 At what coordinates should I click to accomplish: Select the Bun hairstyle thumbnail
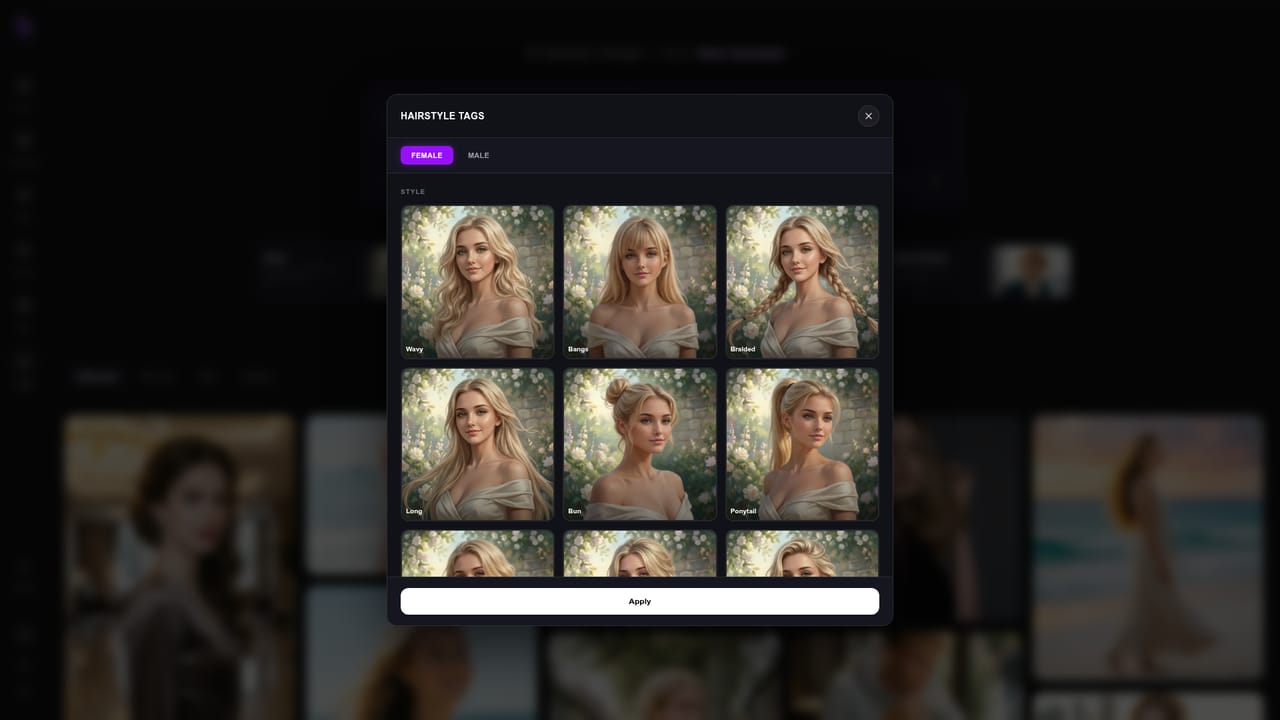coord(640,444)
